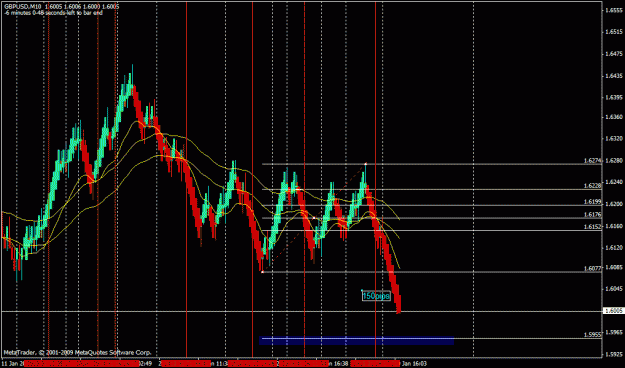Click the 1.6120 price scale value
Viewport: 625px width, 368px height.
614,248
